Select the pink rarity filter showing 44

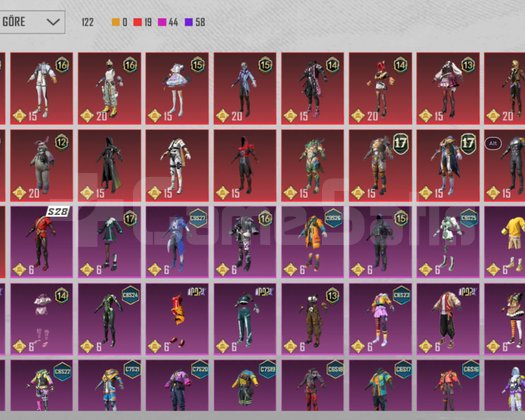[162, 22]
